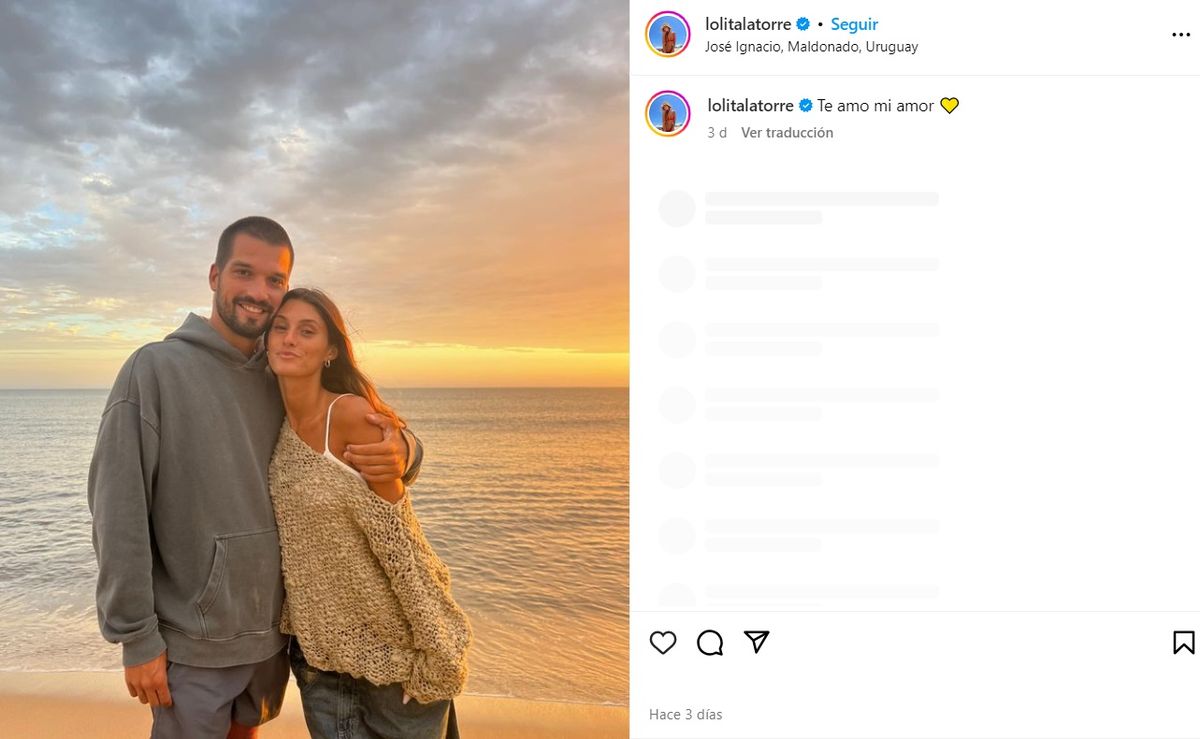This screenshot has width=1200, height=739.
Task: Like the post with the heart icon
Action: [663, 642]
